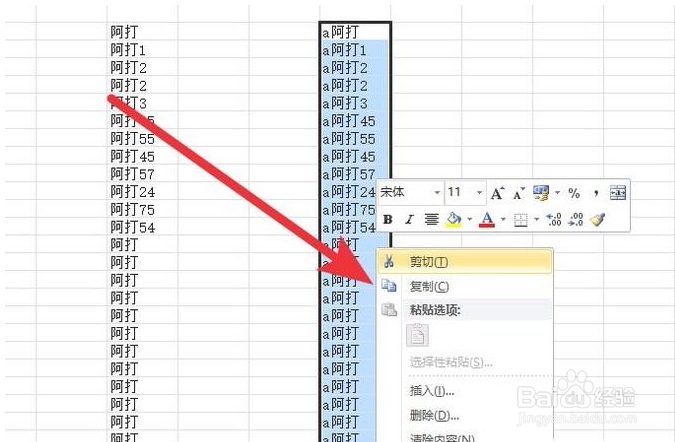Image resolution: width=675 pixels, height=442 pixels.
Task: Choose 复制(C) from context menu
Action: pos(465,286)
